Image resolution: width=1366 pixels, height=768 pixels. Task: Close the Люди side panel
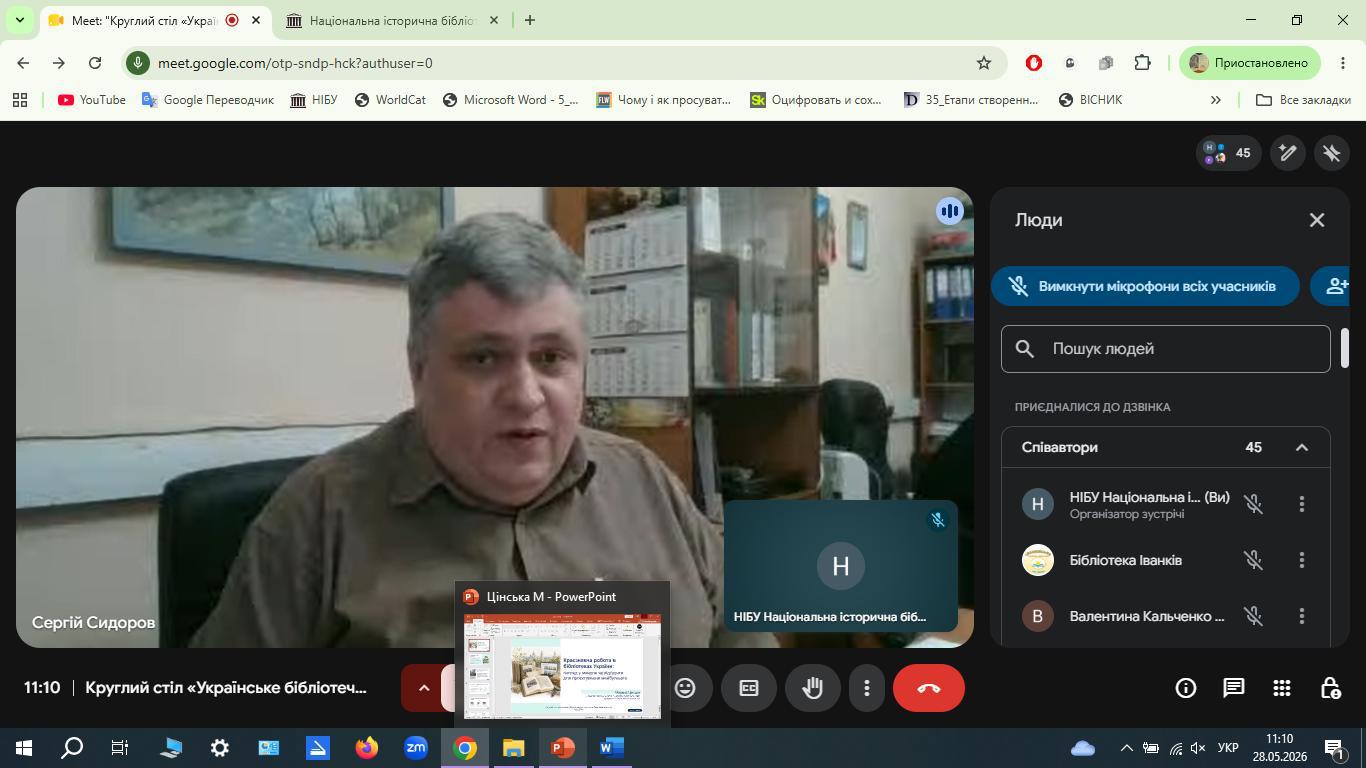tap(1316, 220)
